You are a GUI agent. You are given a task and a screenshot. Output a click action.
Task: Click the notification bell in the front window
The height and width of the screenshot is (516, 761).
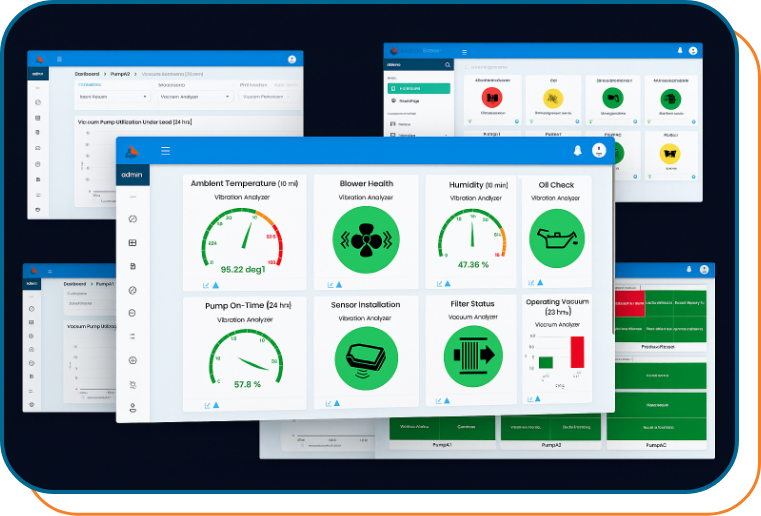pos(578,150)
